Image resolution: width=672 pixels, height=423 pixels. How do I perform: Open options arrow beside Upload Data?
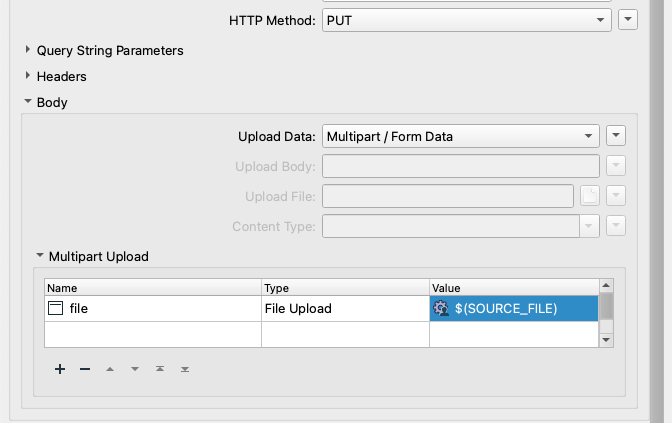click(616, 135)
